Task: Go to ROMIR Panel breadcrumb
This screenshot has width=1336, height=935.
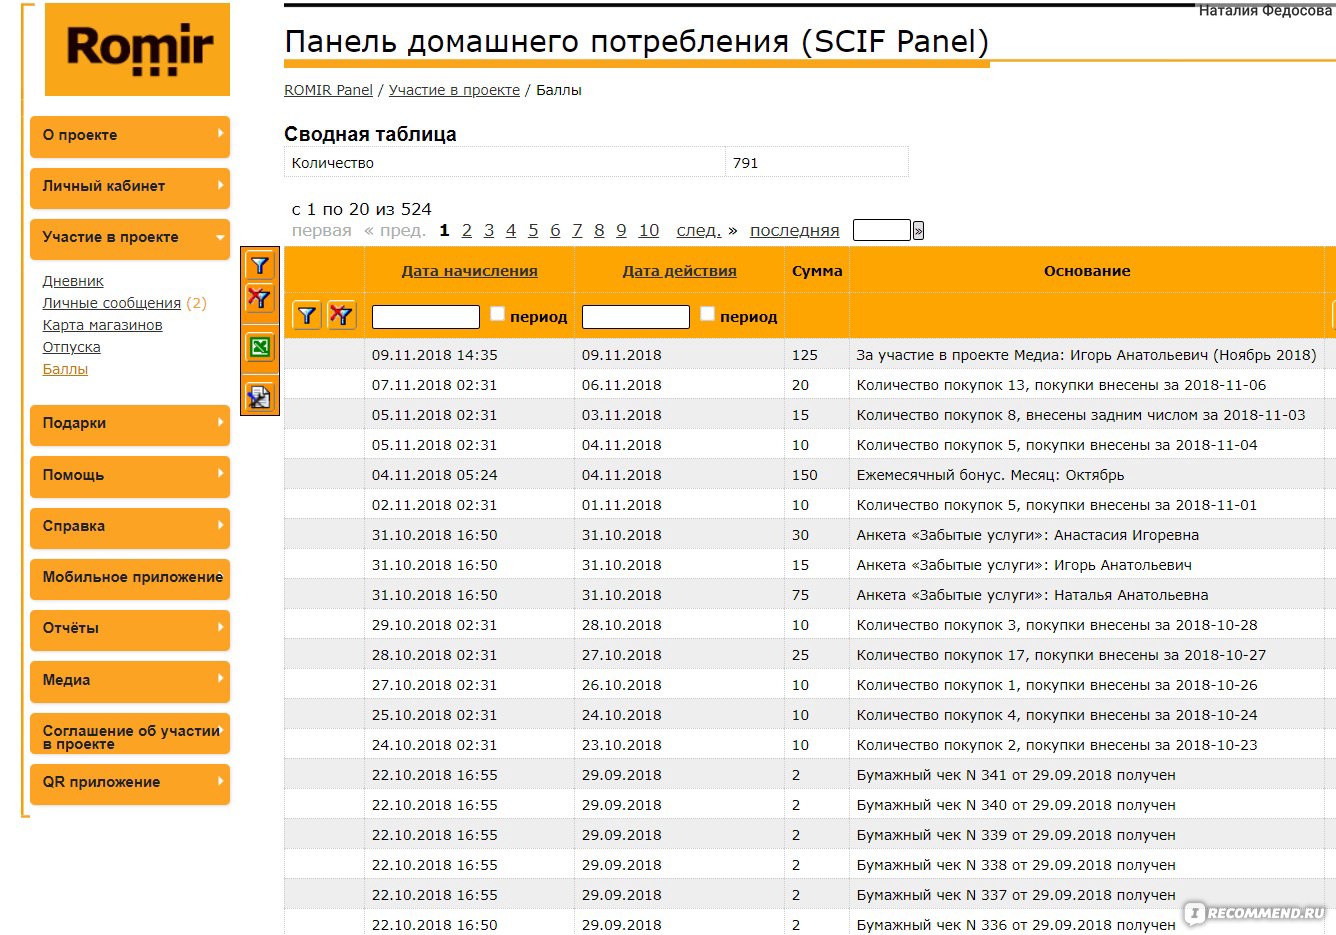Action: click(328, 90)
